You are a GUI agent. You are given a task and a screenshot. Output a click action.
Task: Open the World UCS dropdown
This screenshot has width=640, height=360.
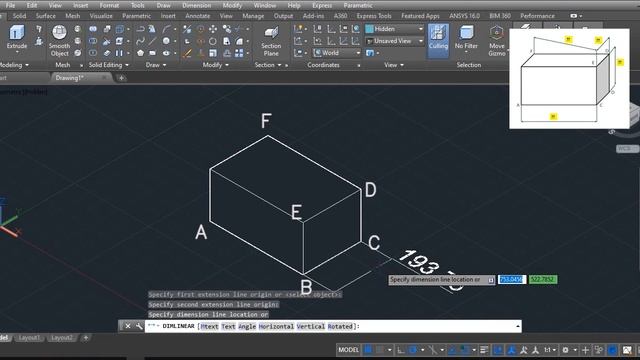[337, 53]
